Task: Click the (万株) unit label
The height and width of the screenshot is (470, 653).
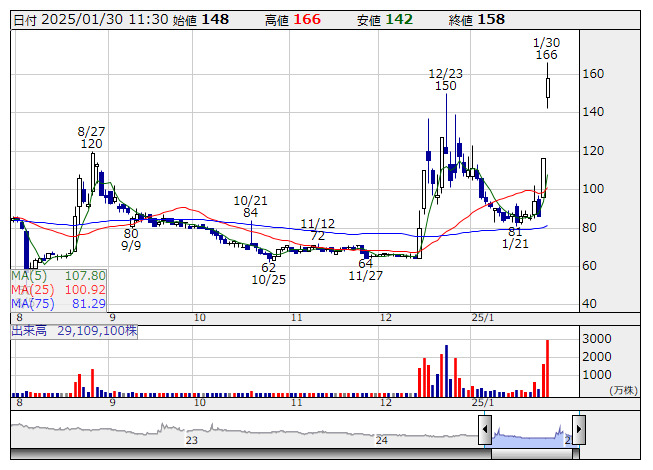Action: click(623, 390)
